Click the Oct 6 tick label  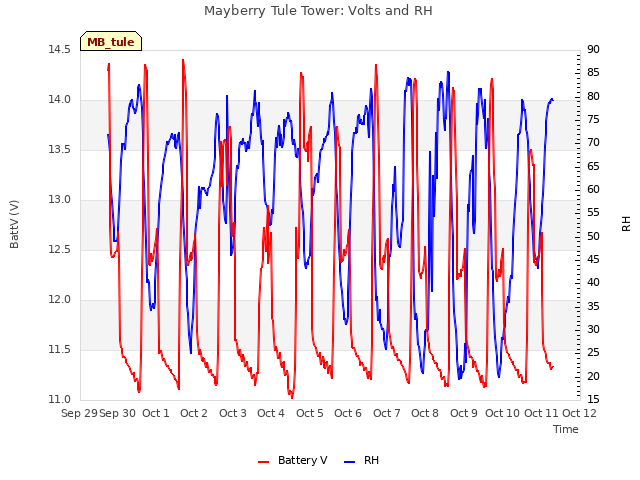tap(348, 413)
